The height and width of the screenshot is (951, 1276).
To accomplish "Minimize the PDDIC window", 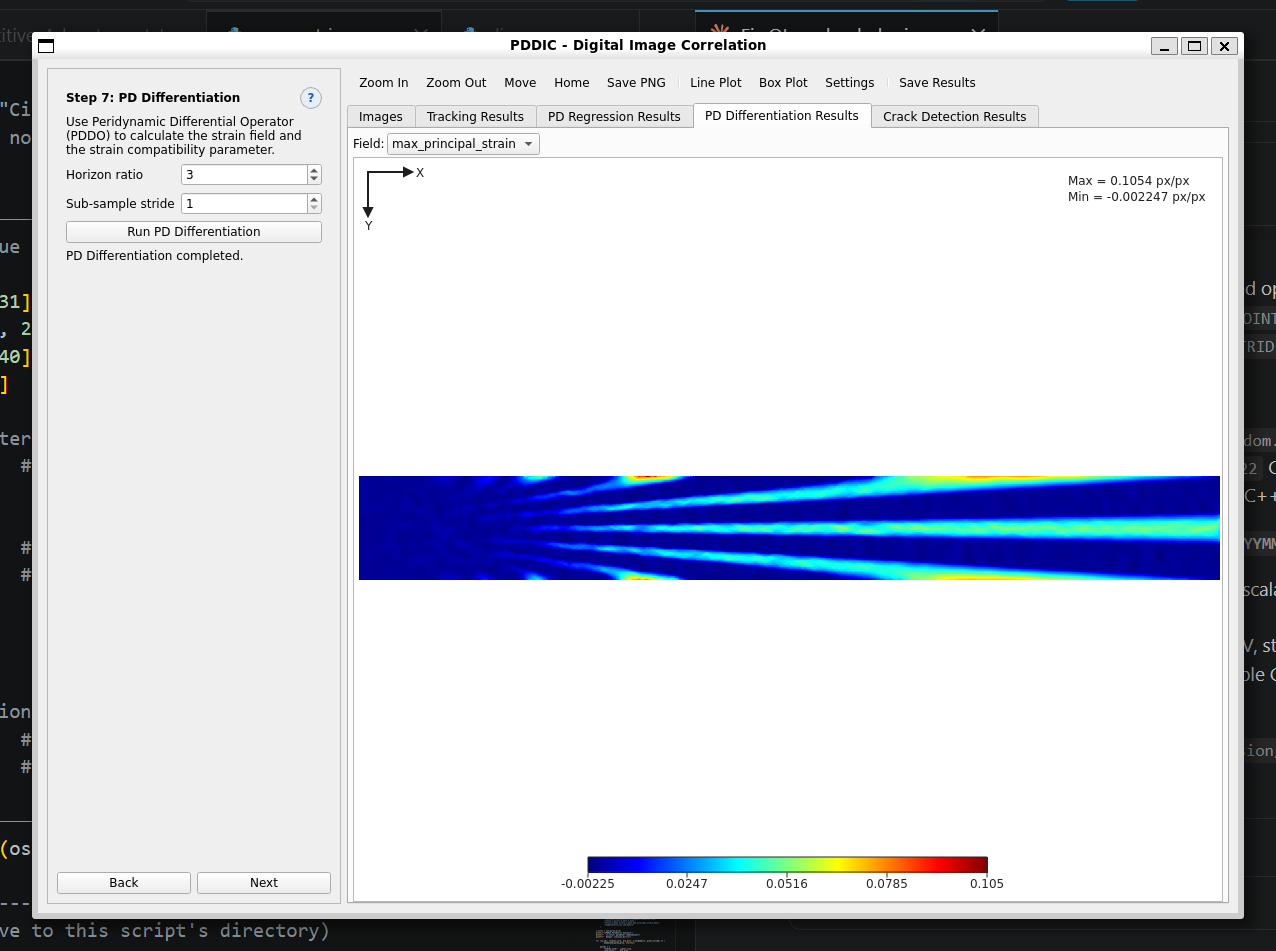I will pos(1164,46).
